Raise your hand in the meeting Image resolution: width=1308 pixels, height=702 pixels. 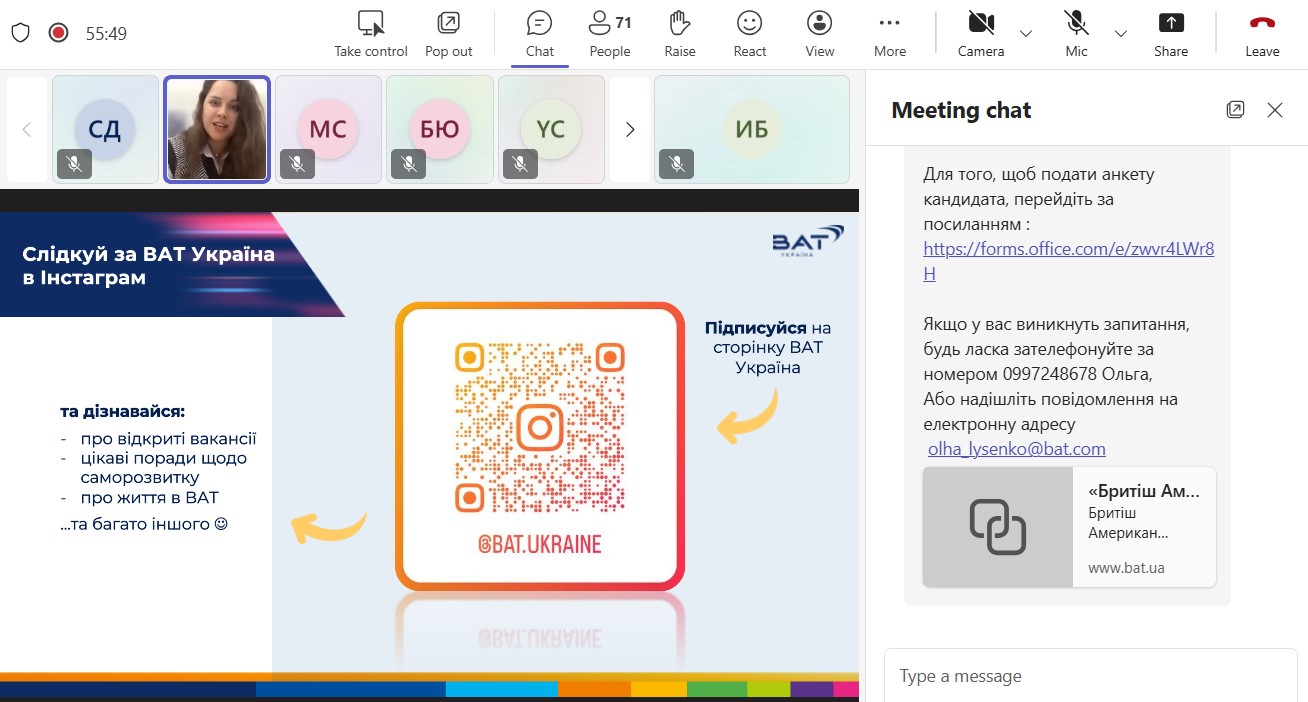click(680, 33)
